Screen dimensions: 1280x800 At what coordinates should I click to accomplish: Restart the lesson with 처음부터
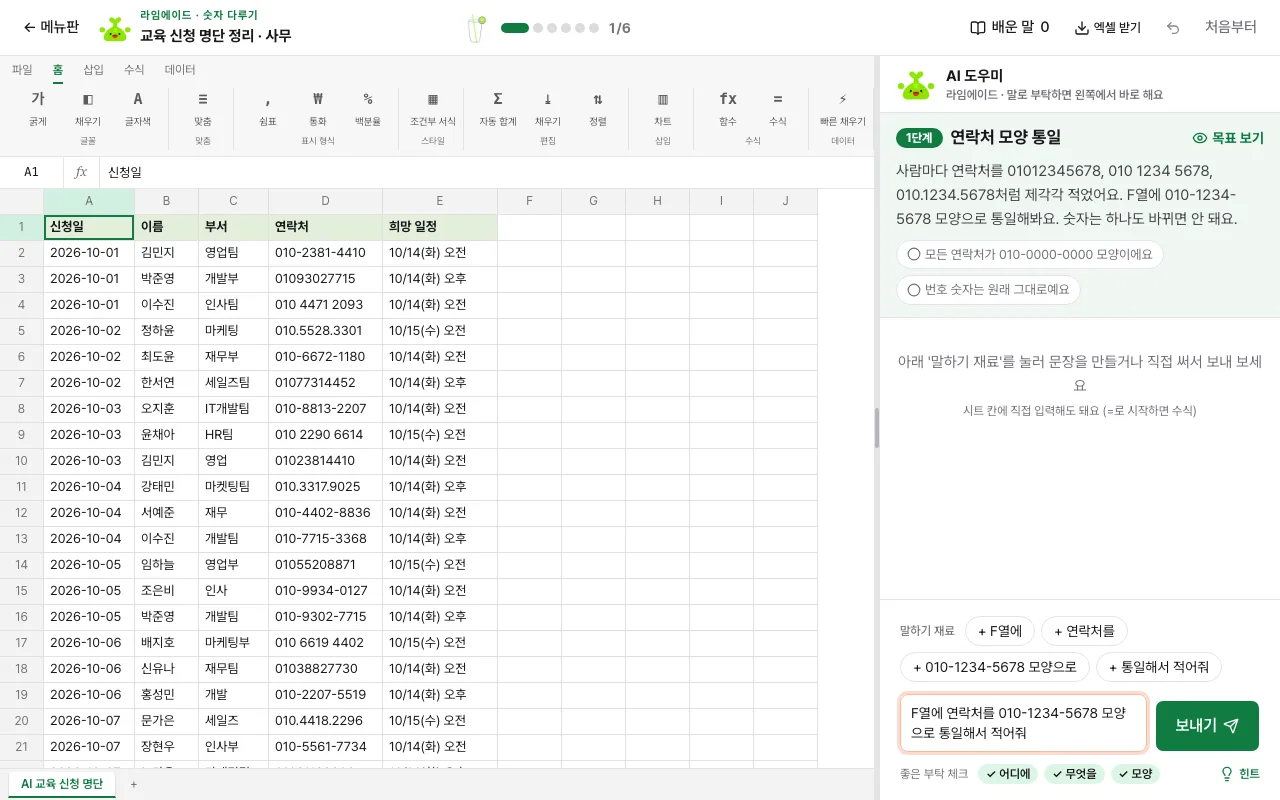coord(1231,28)
